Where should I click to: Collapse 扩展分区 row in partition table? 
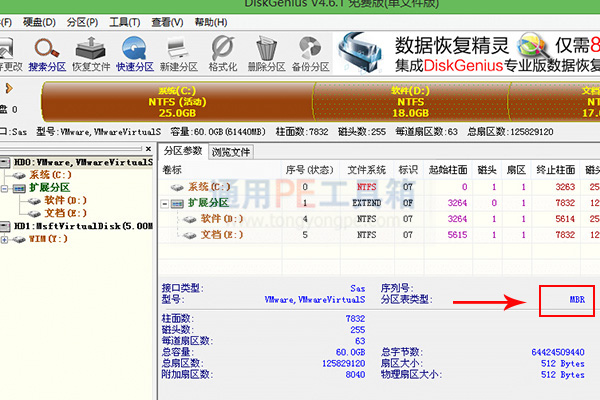pyautogui.click(x=164, y=204)
